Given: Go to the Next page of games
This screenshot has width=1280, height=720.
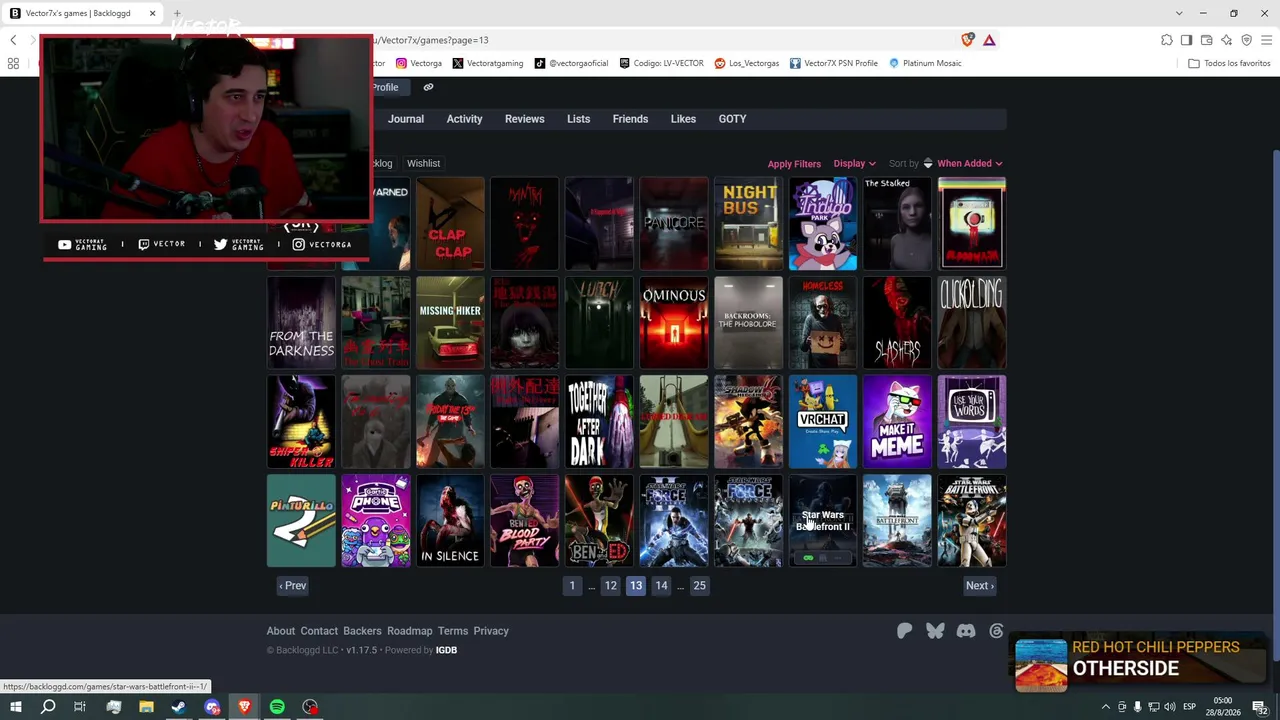Looking at the screenshot, I should 979,586.
